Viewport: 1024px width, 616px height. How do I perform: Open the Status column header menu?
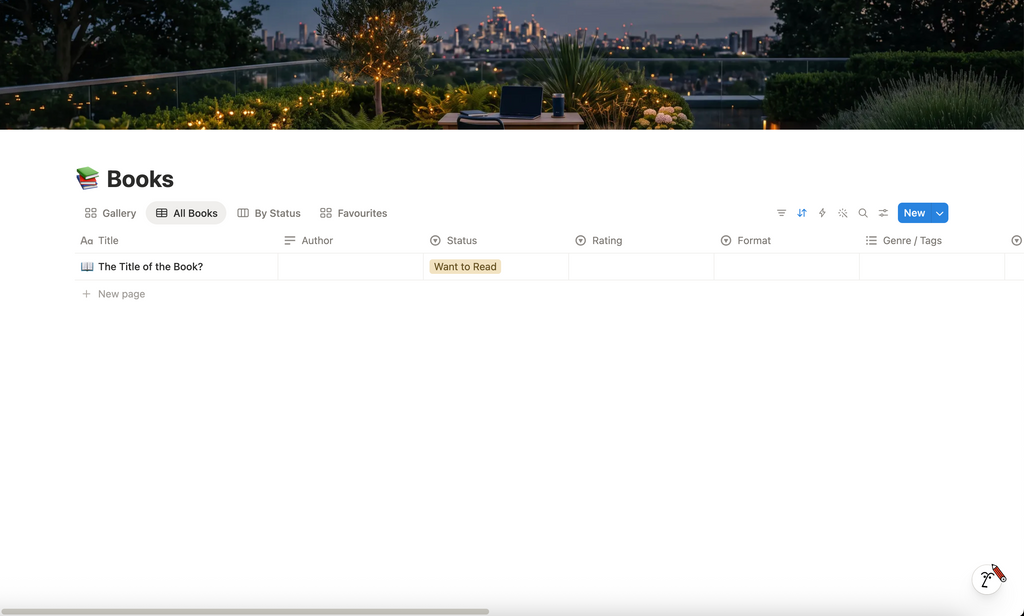496,240
